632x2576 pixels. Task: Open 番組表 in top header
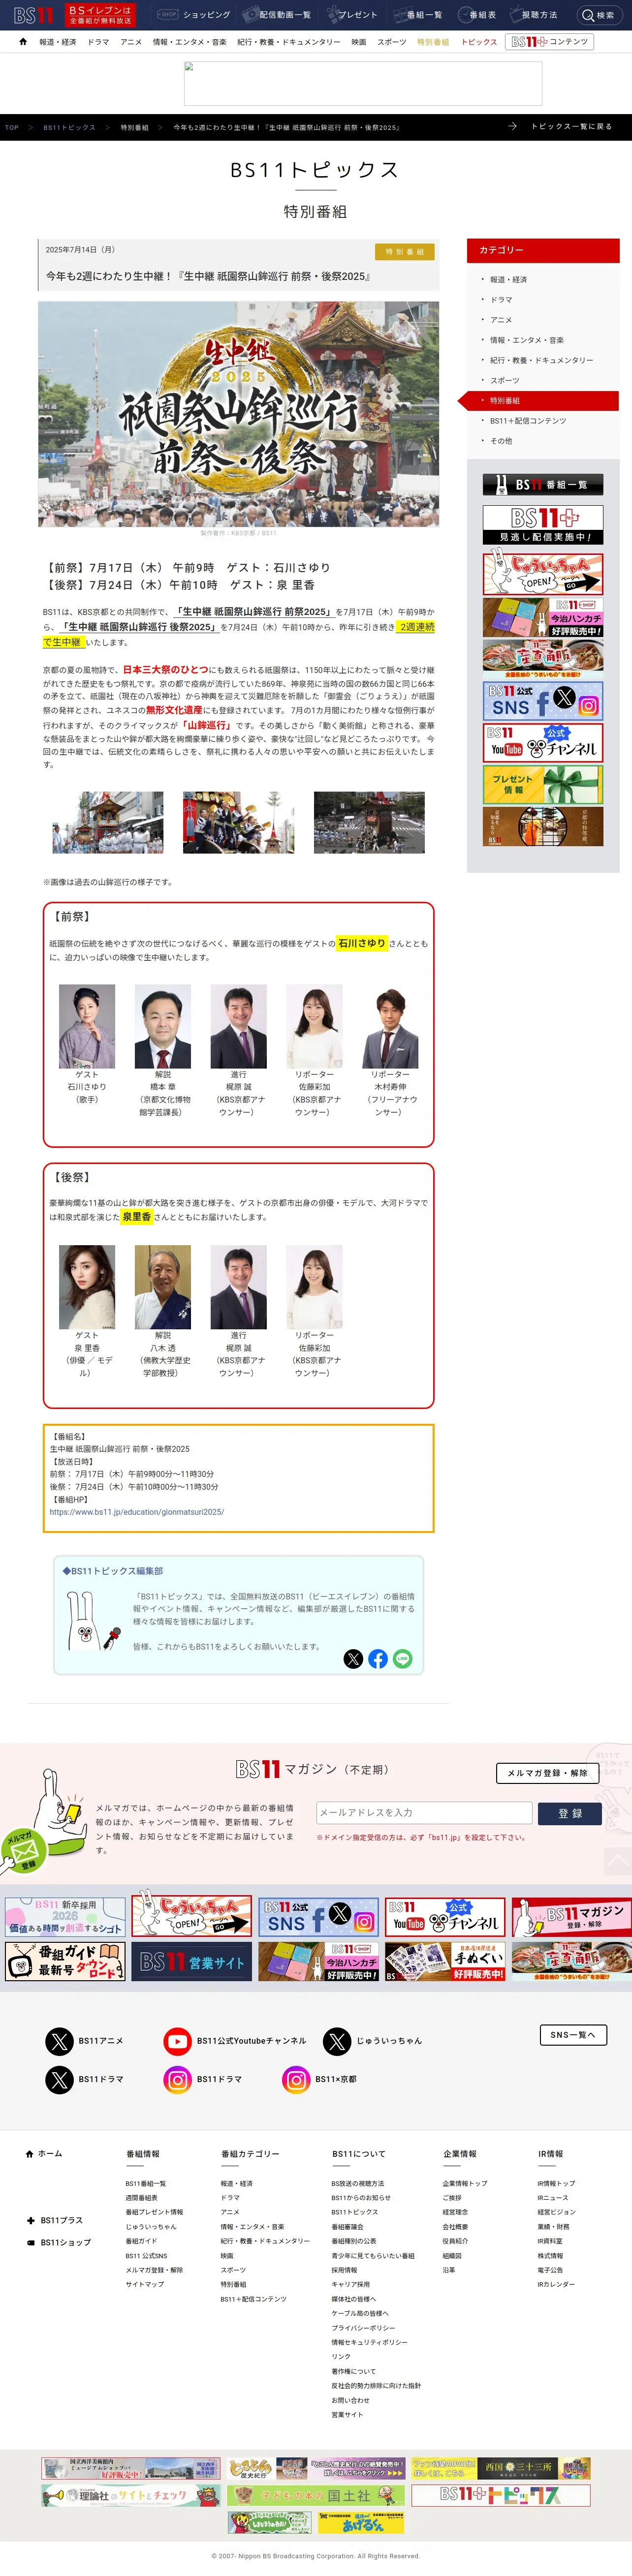tap(477, 15)
